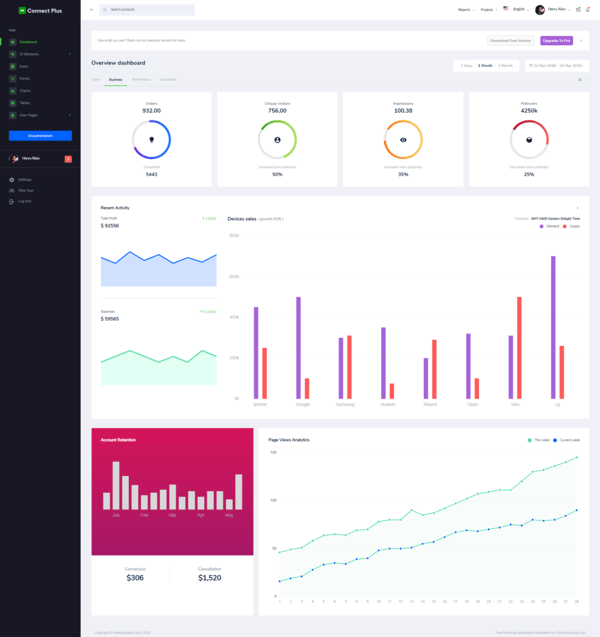Click the Search products field

[x=150, y=9]
